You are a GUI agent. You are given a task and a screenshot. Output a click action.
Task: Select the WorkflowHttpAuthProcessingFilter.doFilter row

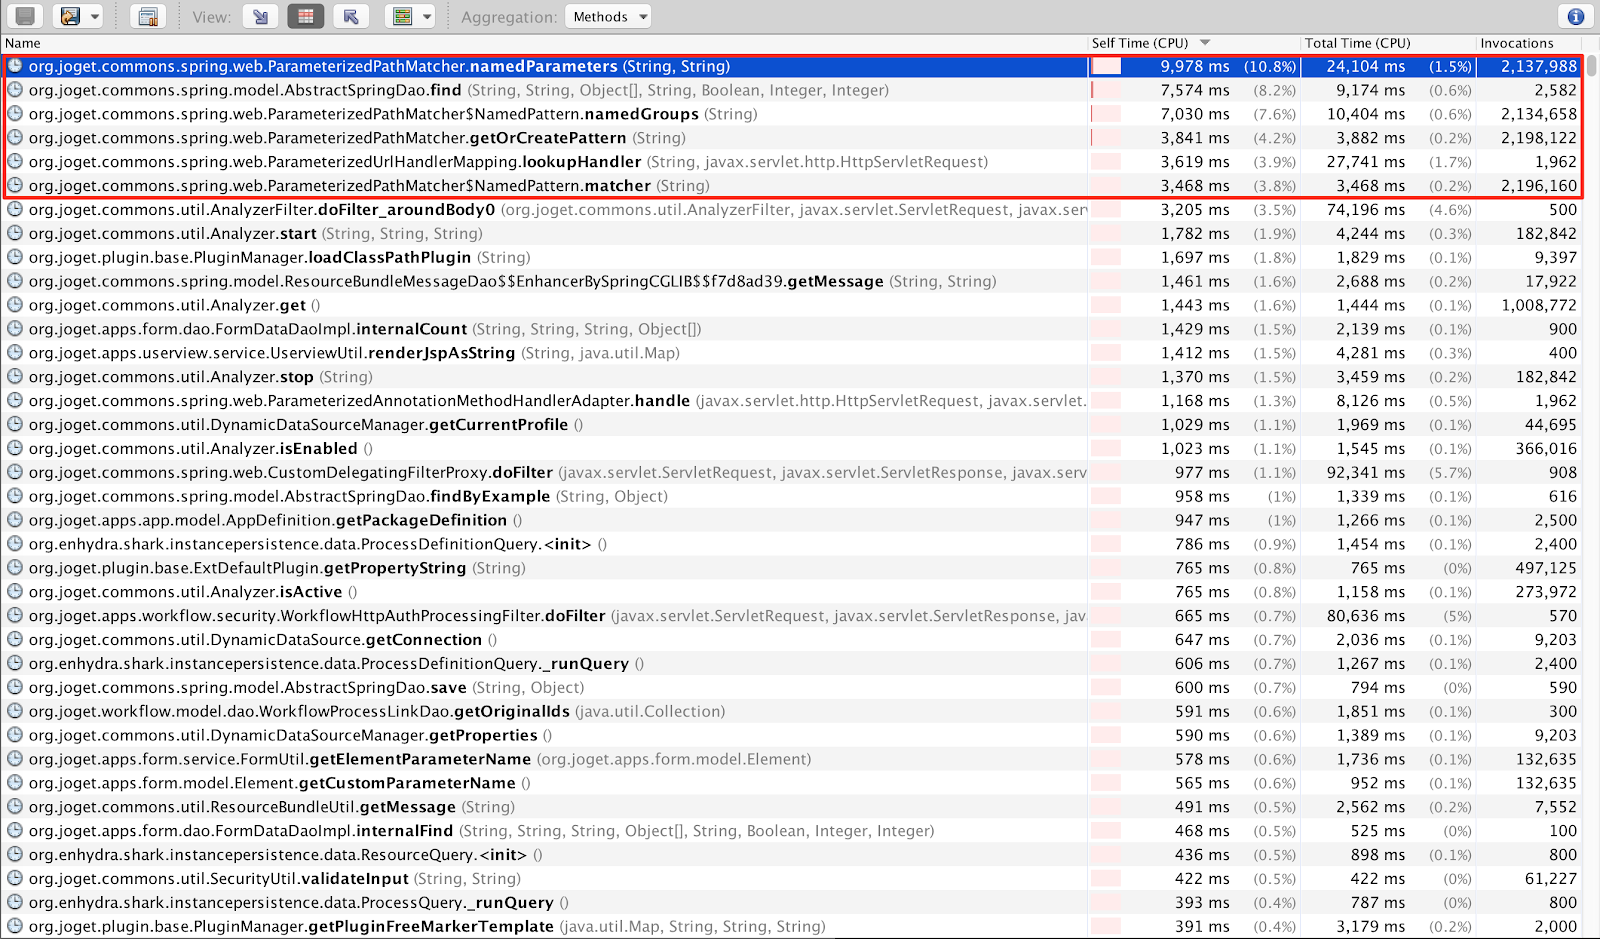792,616
